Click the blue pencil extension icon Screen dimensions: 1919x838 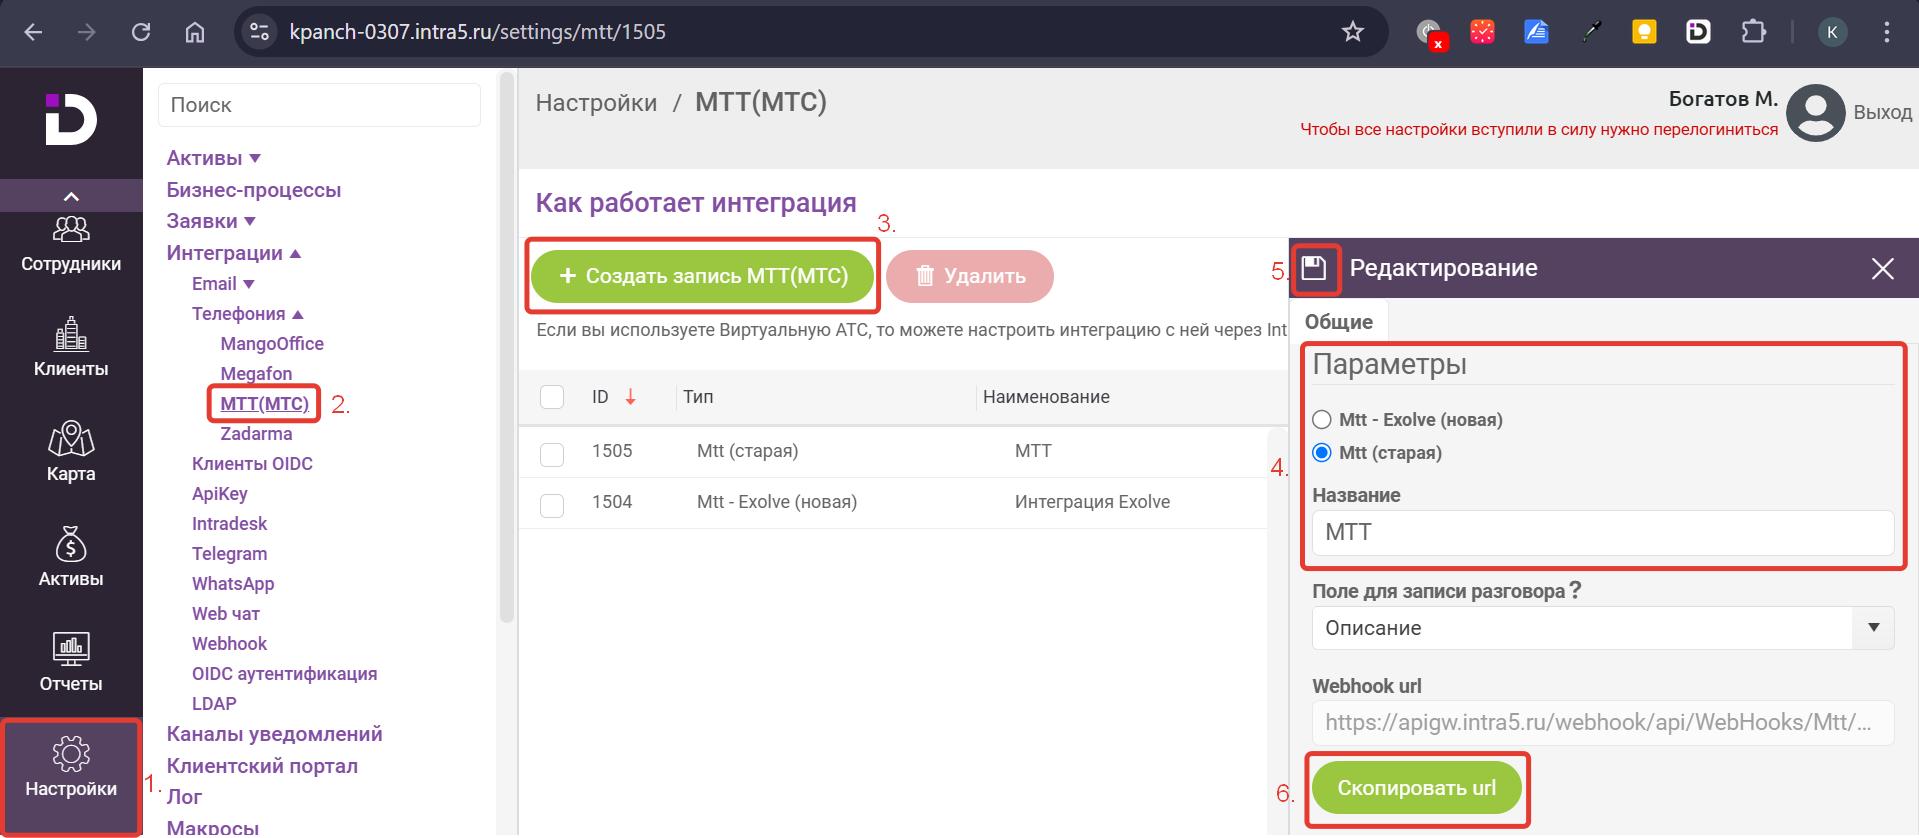click(x=1536, y=32)
